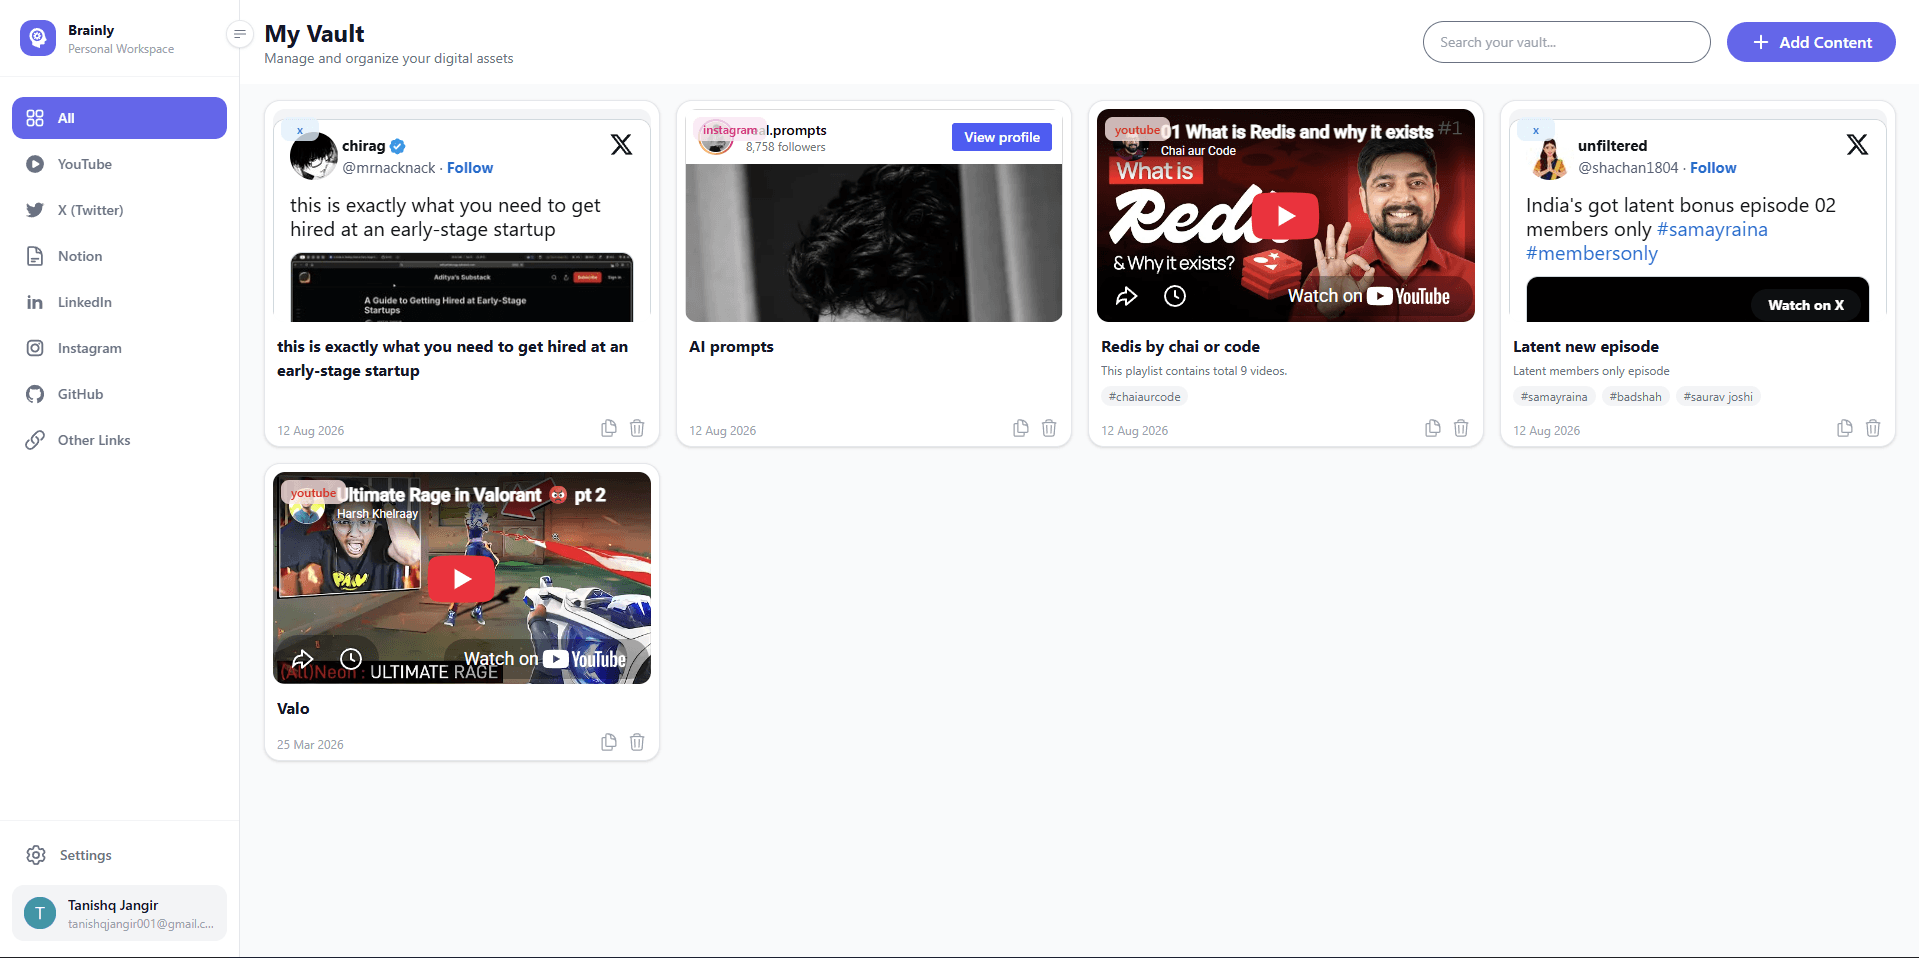
Task: Click the AI prompts card title
Action: click(x=731, y=347)
